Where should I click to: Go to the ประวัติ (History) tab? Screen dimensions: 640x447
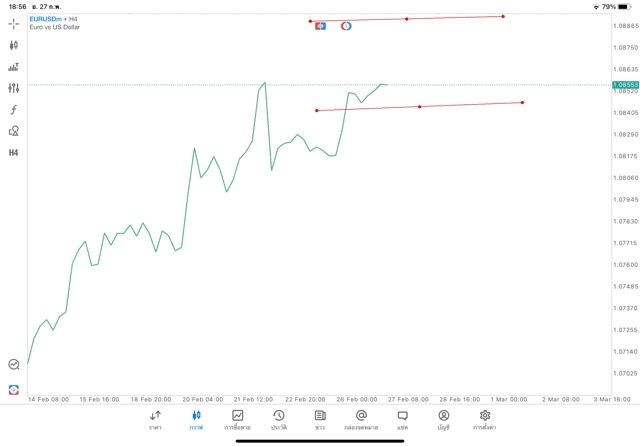pyautogui.click(x=279, y=419)
